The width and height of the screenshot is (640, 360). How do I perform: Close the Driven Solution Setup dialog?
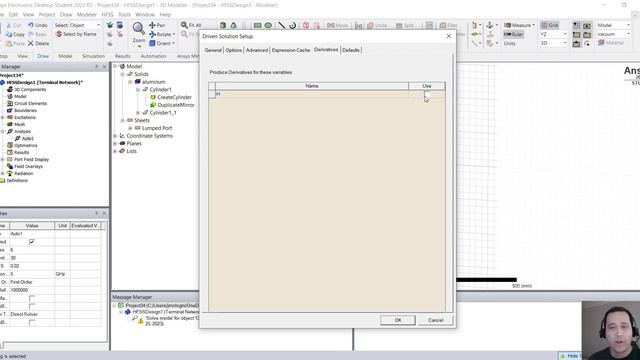(x=449, y=36)
